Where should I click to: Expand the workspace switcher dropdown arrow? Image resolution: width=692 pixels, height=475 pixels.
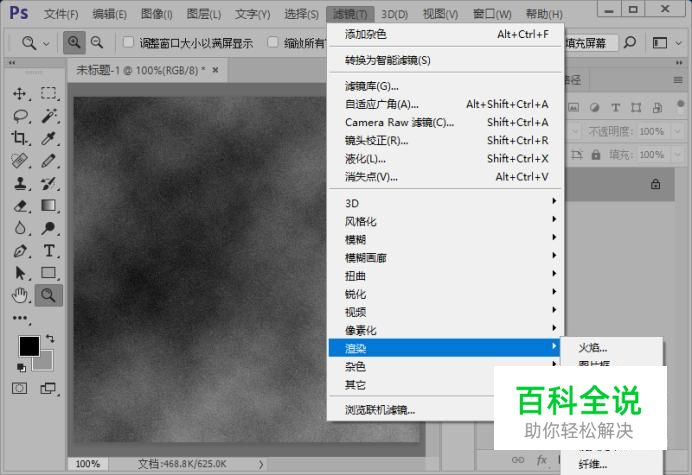click(x=679, y=43)
